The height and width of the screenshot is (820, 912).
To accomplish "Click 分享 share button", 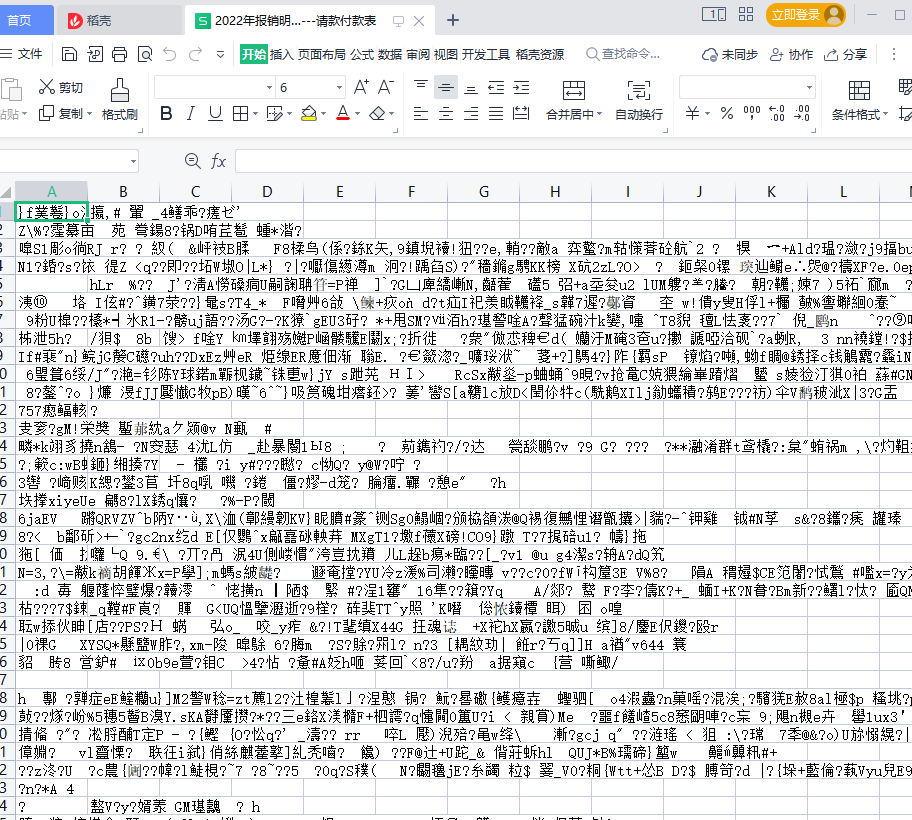I will point(846,54).
